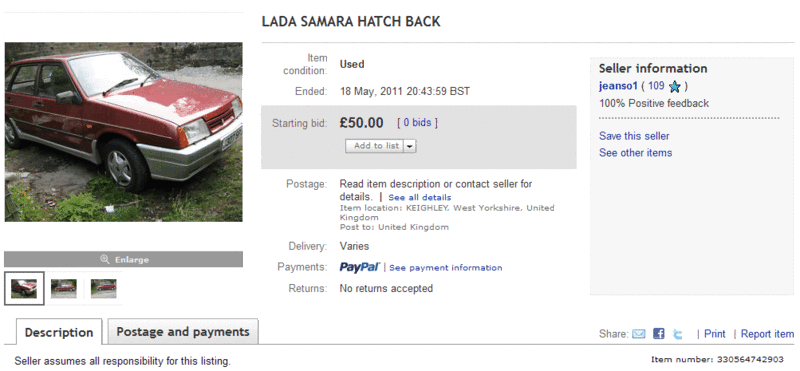
Task: Open See all details postage link
Action: (420, 197)
